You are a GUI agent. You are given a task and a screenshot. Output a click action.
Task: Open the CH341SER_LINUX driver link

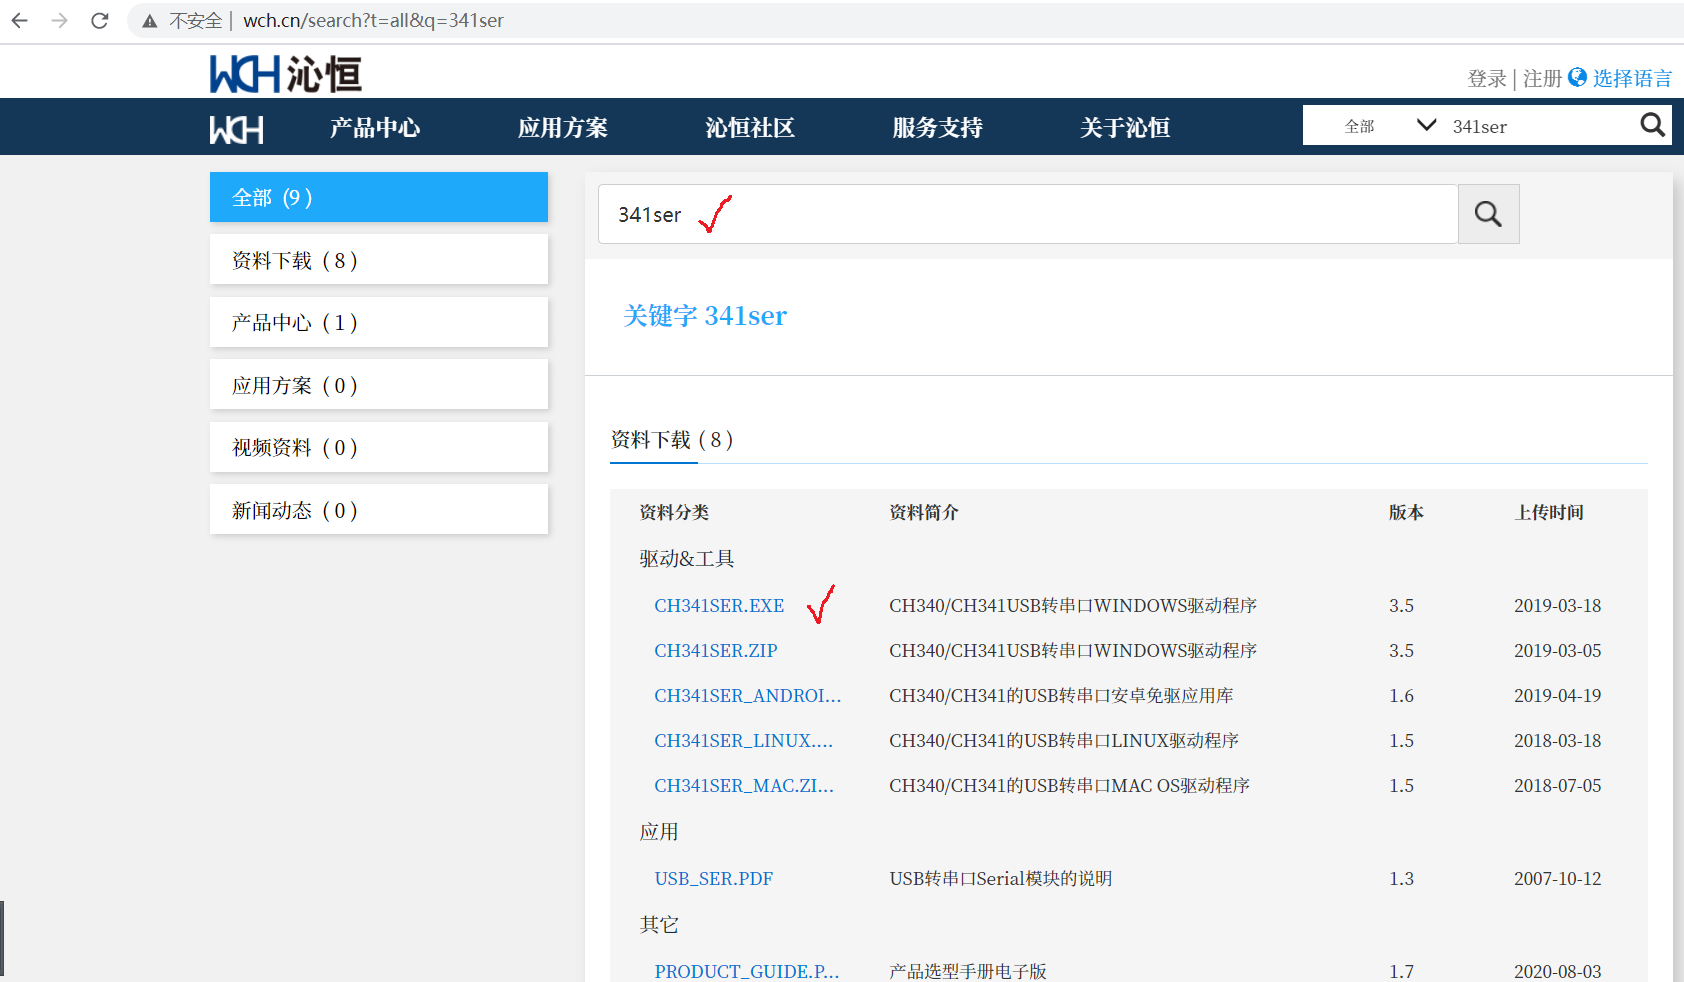click(x=744, y=740)
